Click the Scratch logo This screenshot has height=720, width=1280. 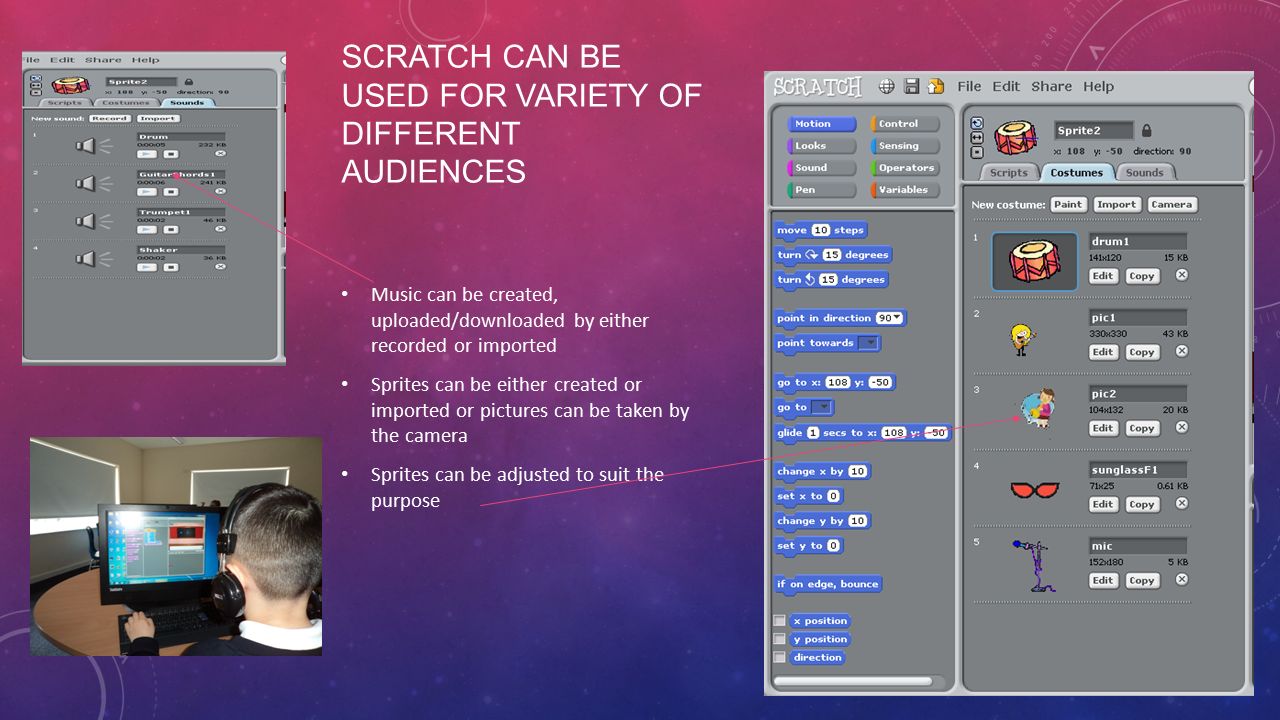pyautogui.click(x=817, y=87)
